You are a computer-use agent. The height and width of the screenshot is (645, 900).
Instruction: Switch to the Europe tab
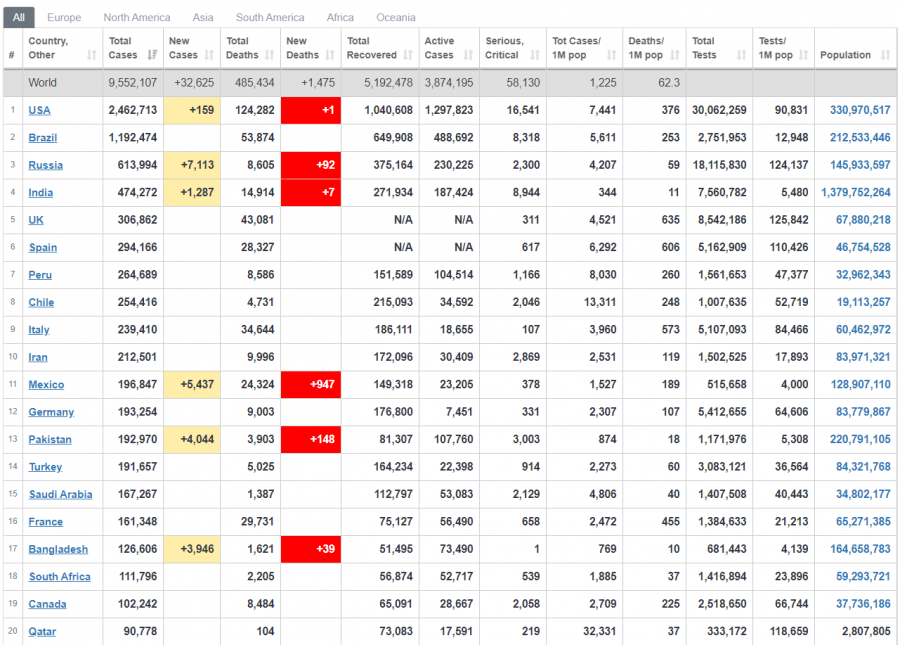tap(64, 17)
